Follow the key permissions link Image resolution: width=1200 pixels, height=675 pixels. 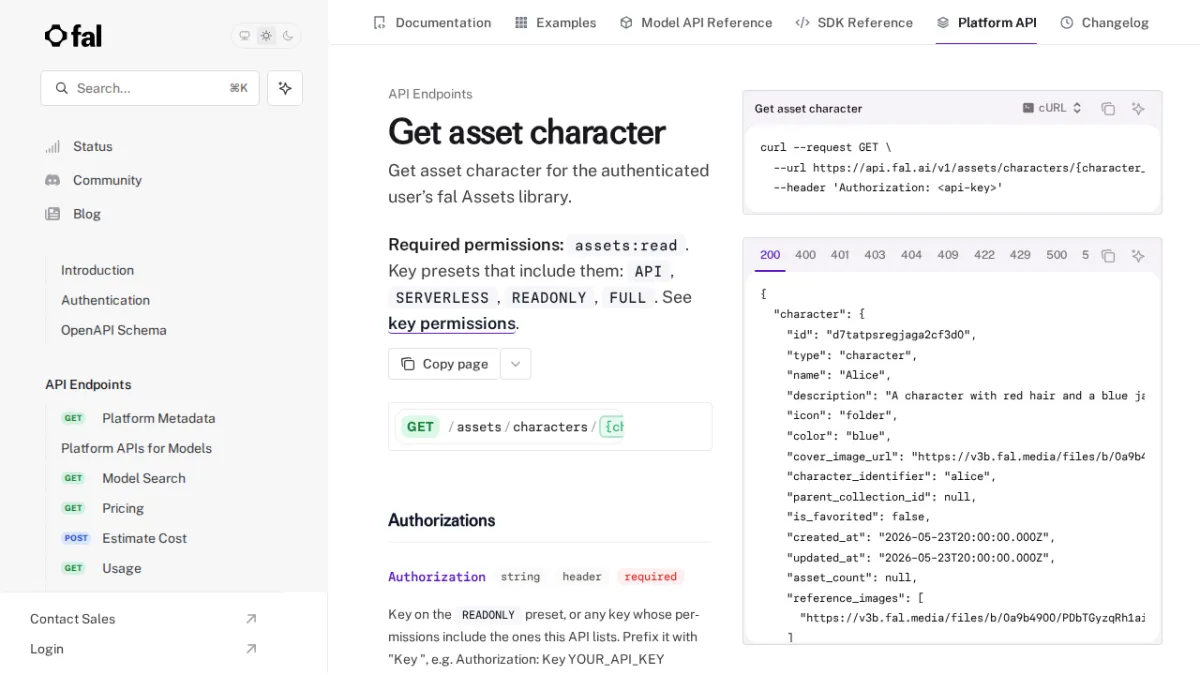tap(452, 323)
